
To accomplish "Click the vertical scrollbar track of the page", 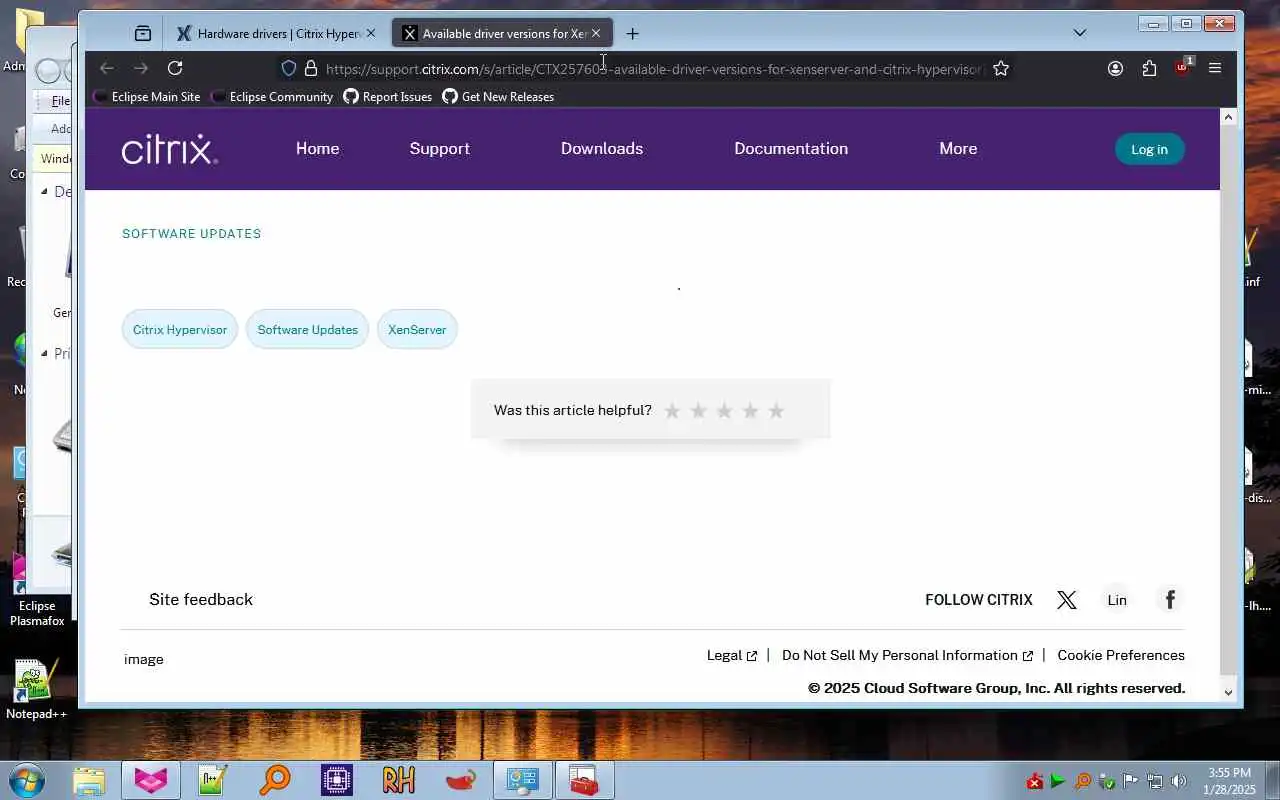I will pos(1229,405).
